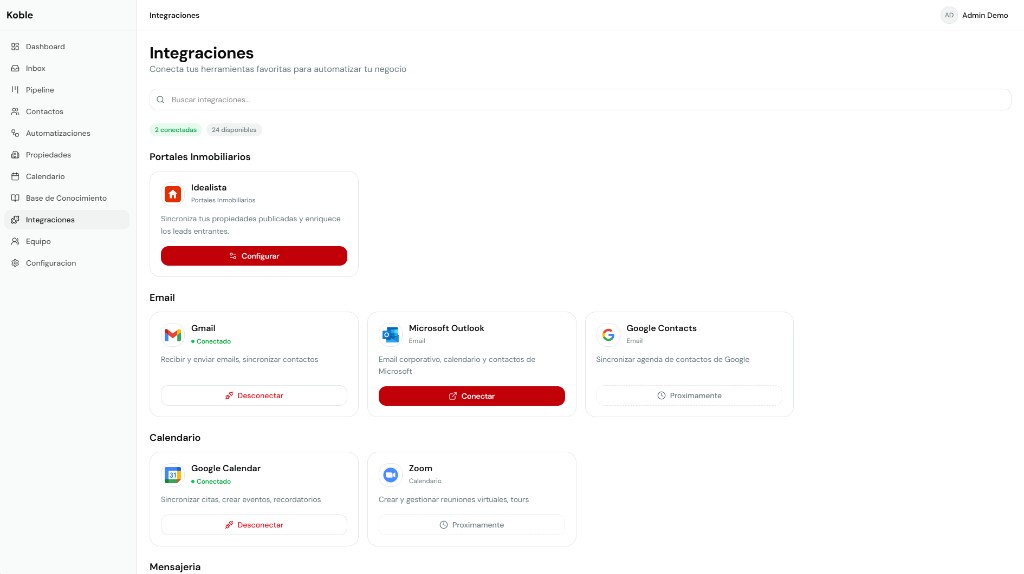1024x574 pixels.
Task: Disconnect Google Calendar integration
Action: (x=254, y=525)
